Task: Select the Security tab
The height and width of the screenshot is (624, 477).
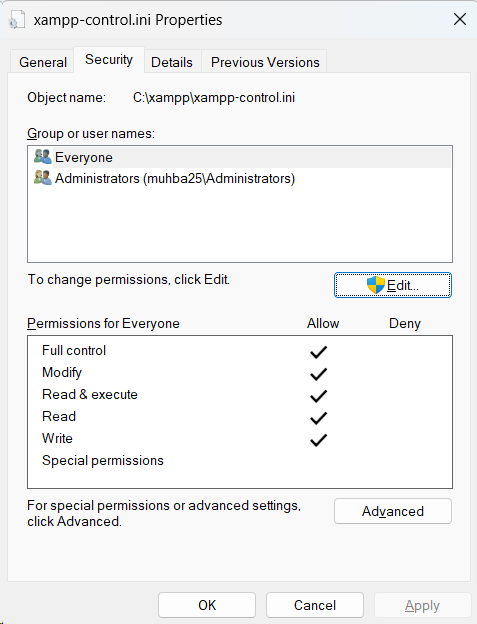Action: click(109, 60)
